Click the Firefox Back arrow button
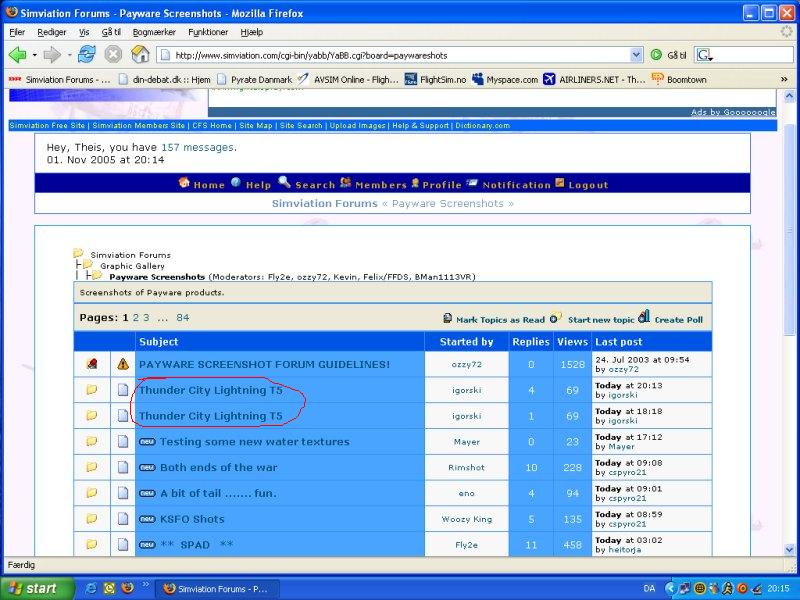This screenshot has width=800, height=600. coord(17,54)
